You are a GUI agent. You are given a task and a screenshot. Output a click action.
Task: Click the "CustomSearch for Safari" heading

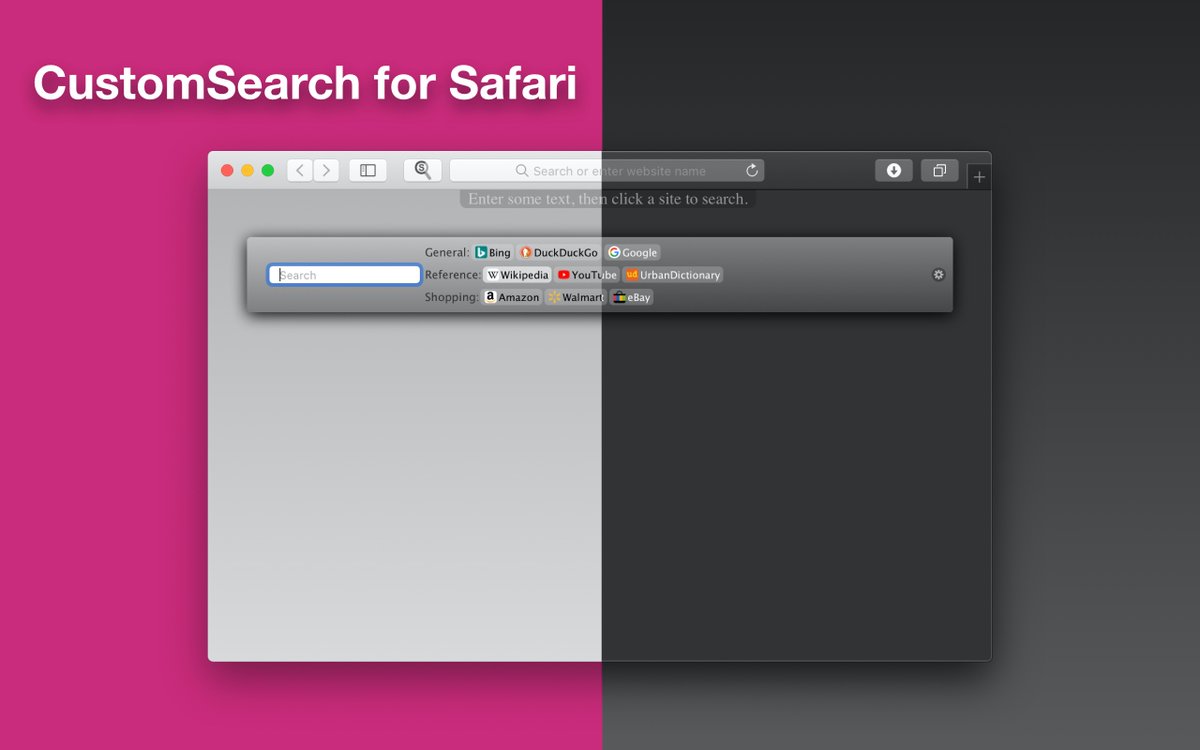(x=305, y=83)
